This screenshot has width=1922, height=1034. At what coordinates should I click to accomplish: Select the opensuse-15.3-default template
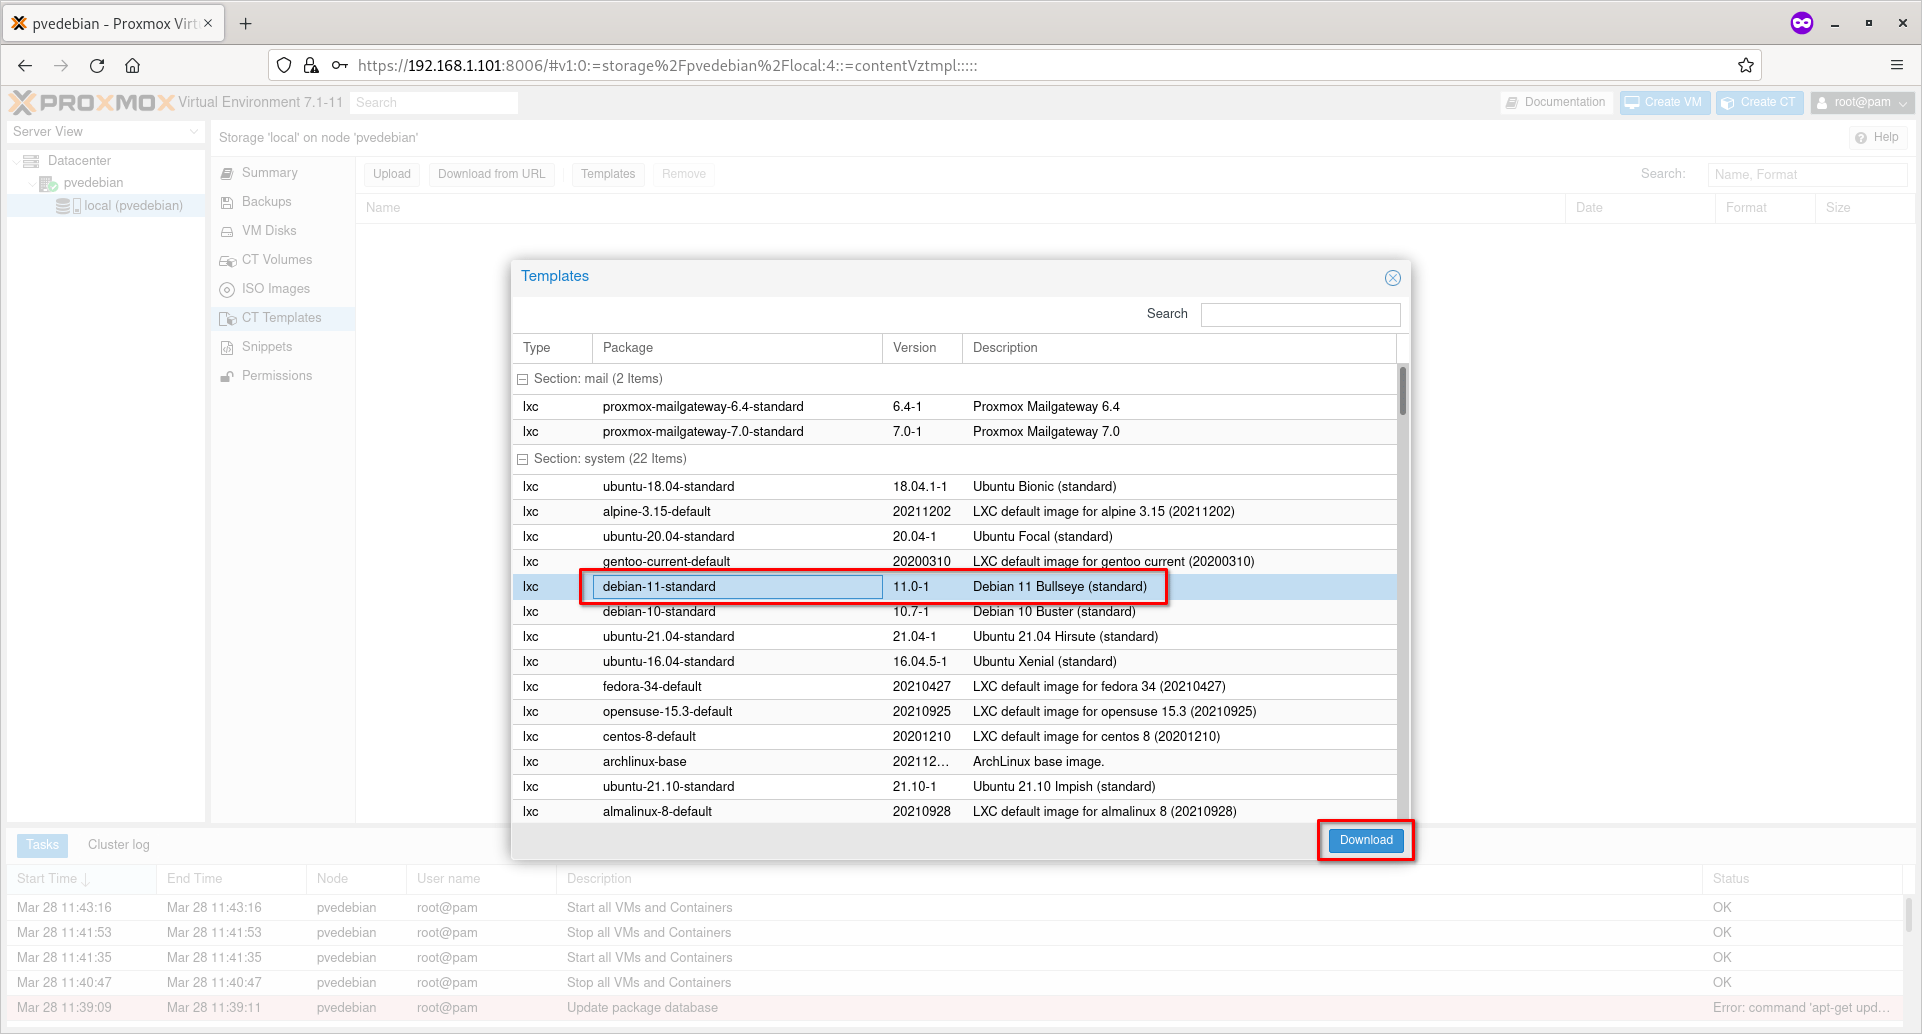pos(954,712)
